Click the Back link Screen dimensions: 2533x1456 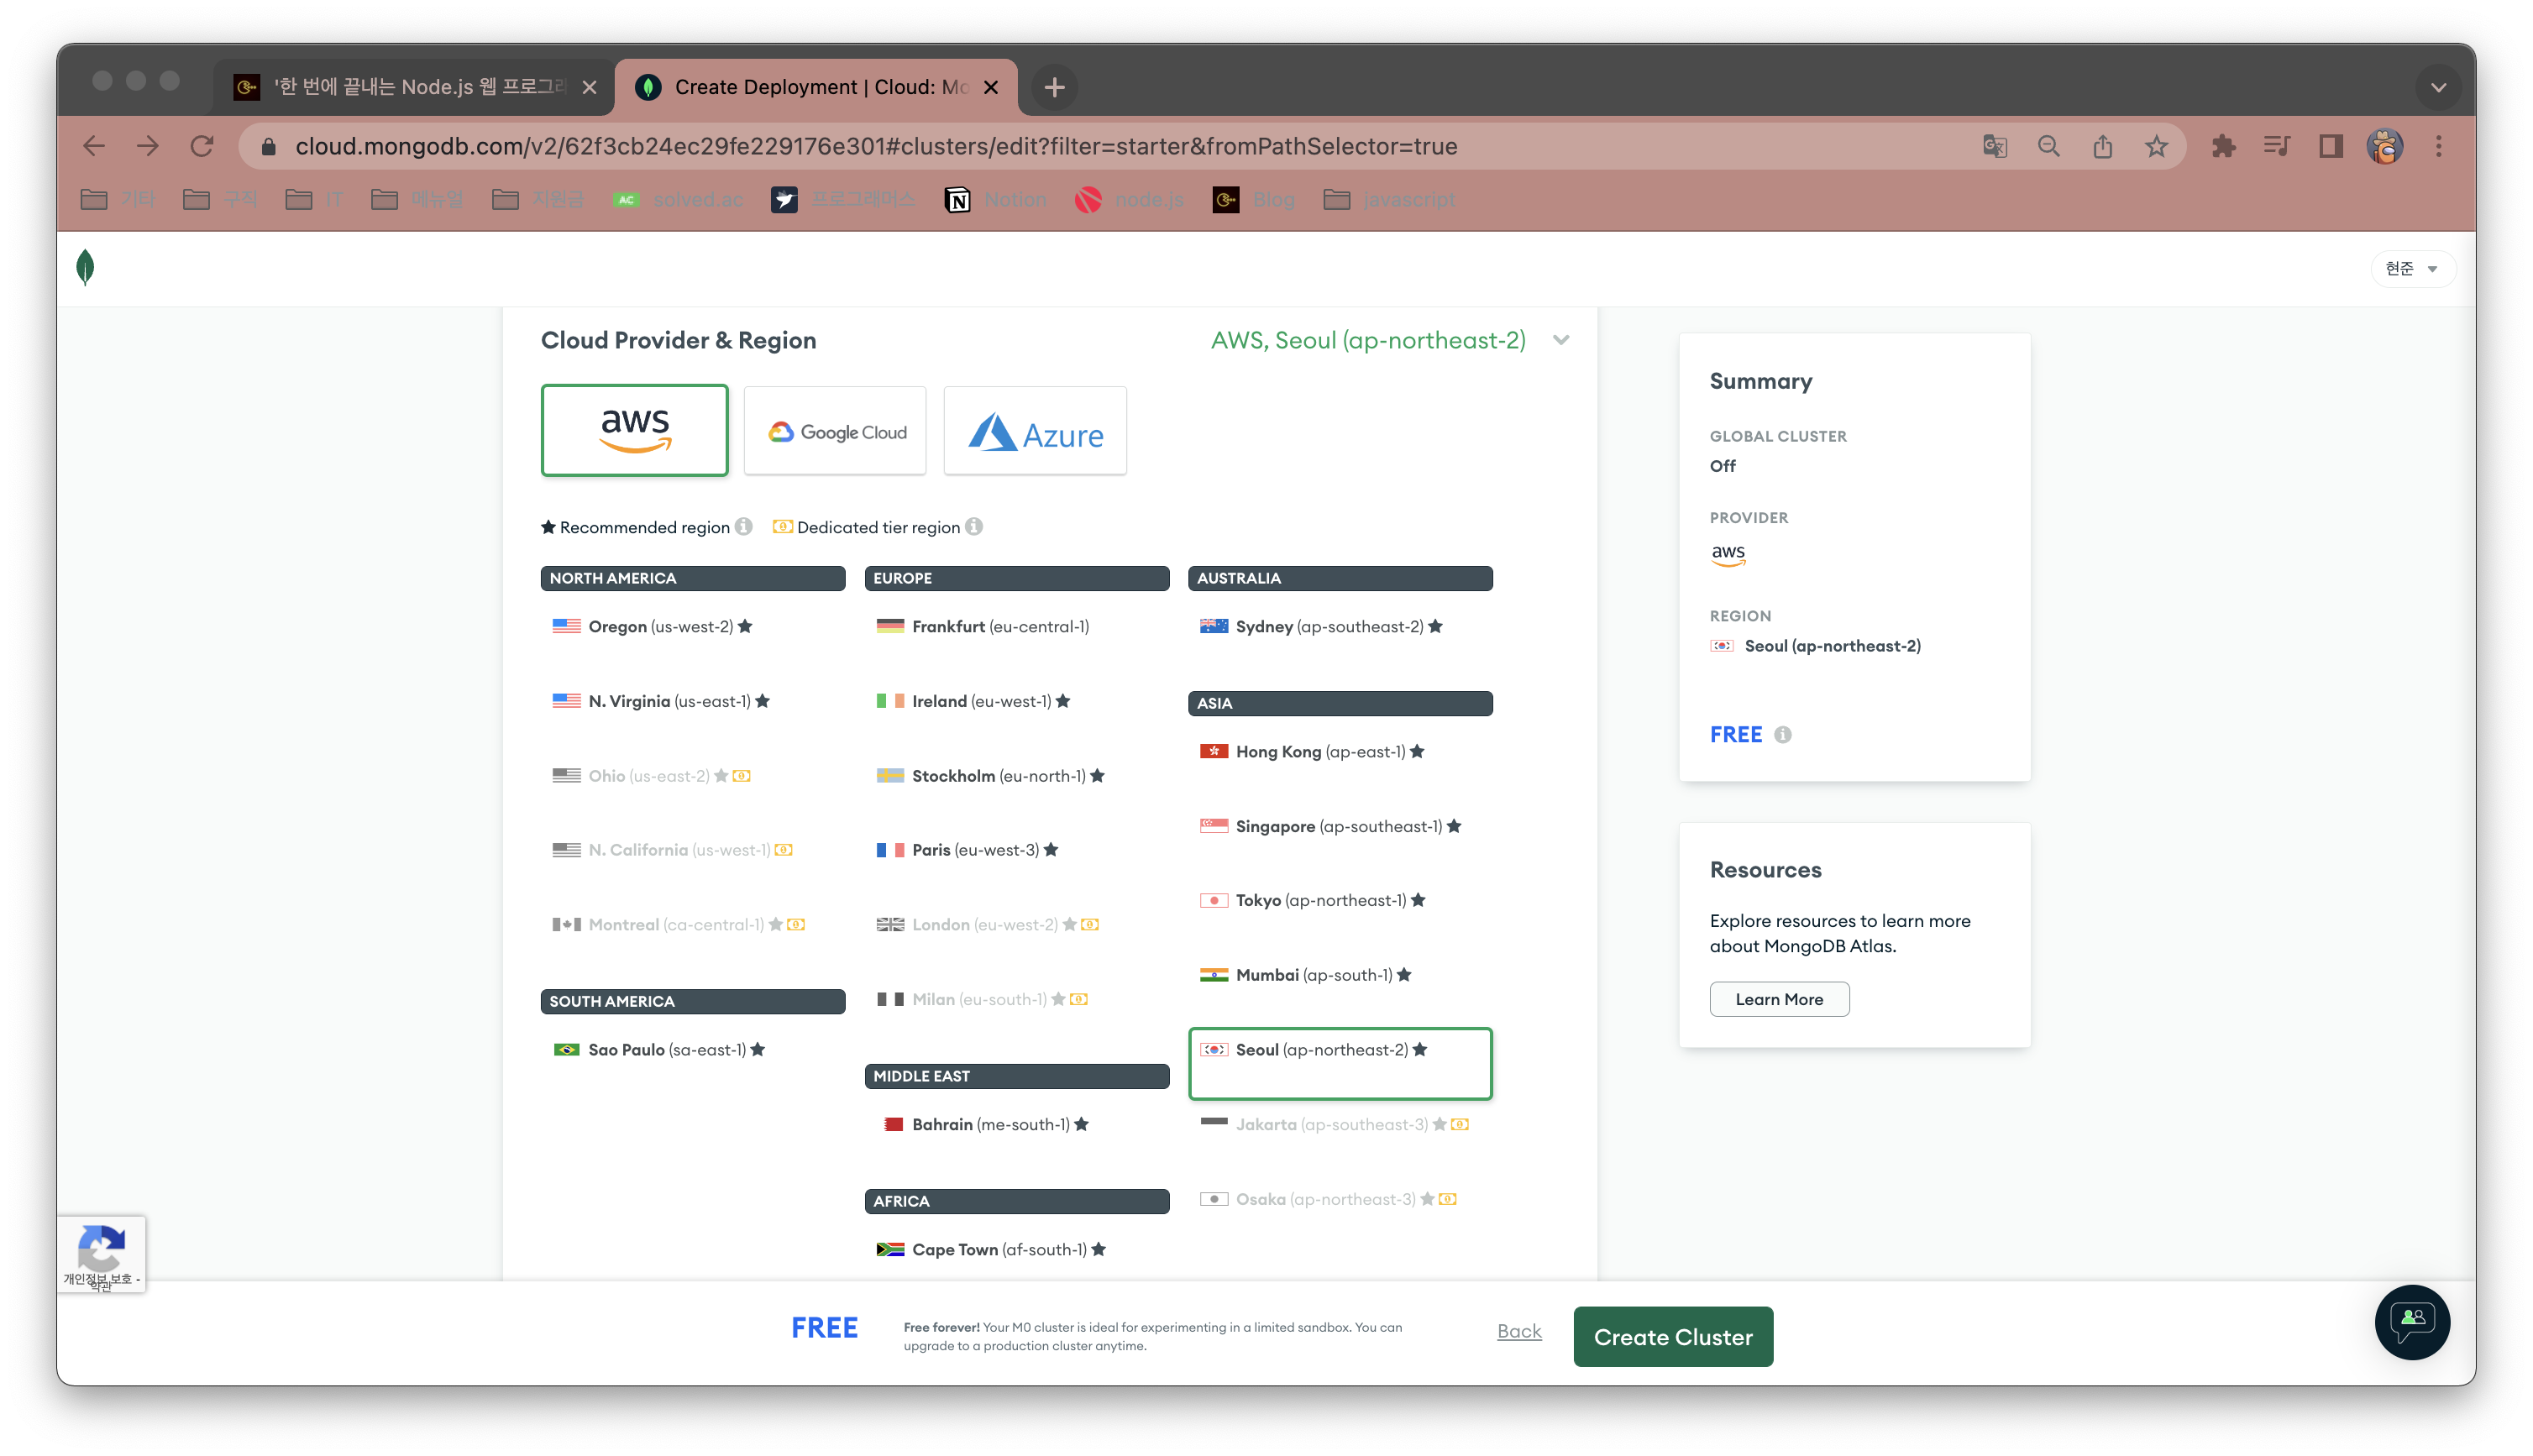tap(1519, 1331)
